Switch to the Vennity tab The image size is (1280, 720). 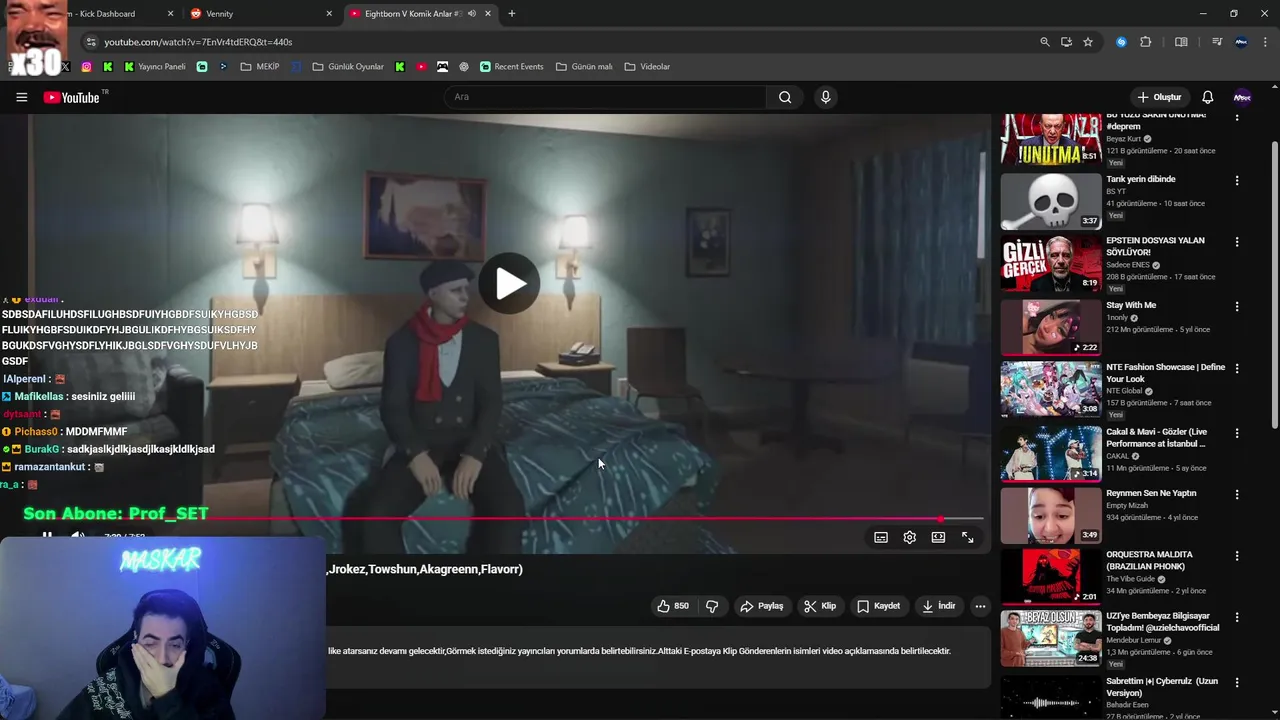(x=260, y=14)
